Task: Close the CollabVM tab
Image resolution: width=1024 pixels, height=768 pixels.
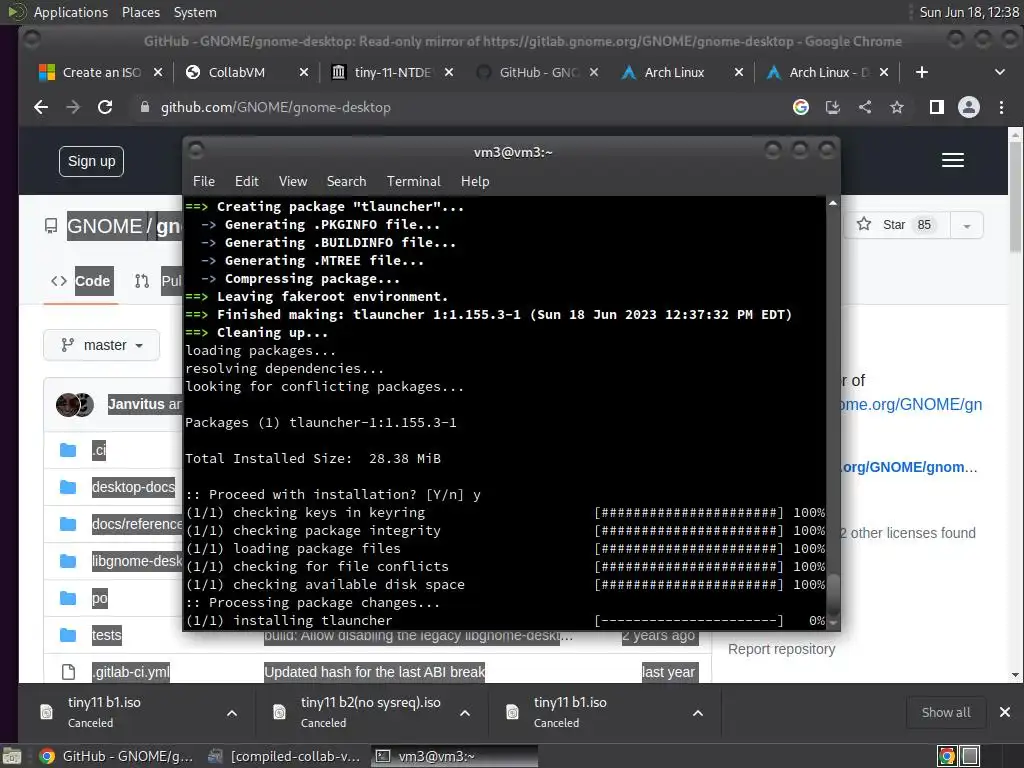Action: coord(304,72)
